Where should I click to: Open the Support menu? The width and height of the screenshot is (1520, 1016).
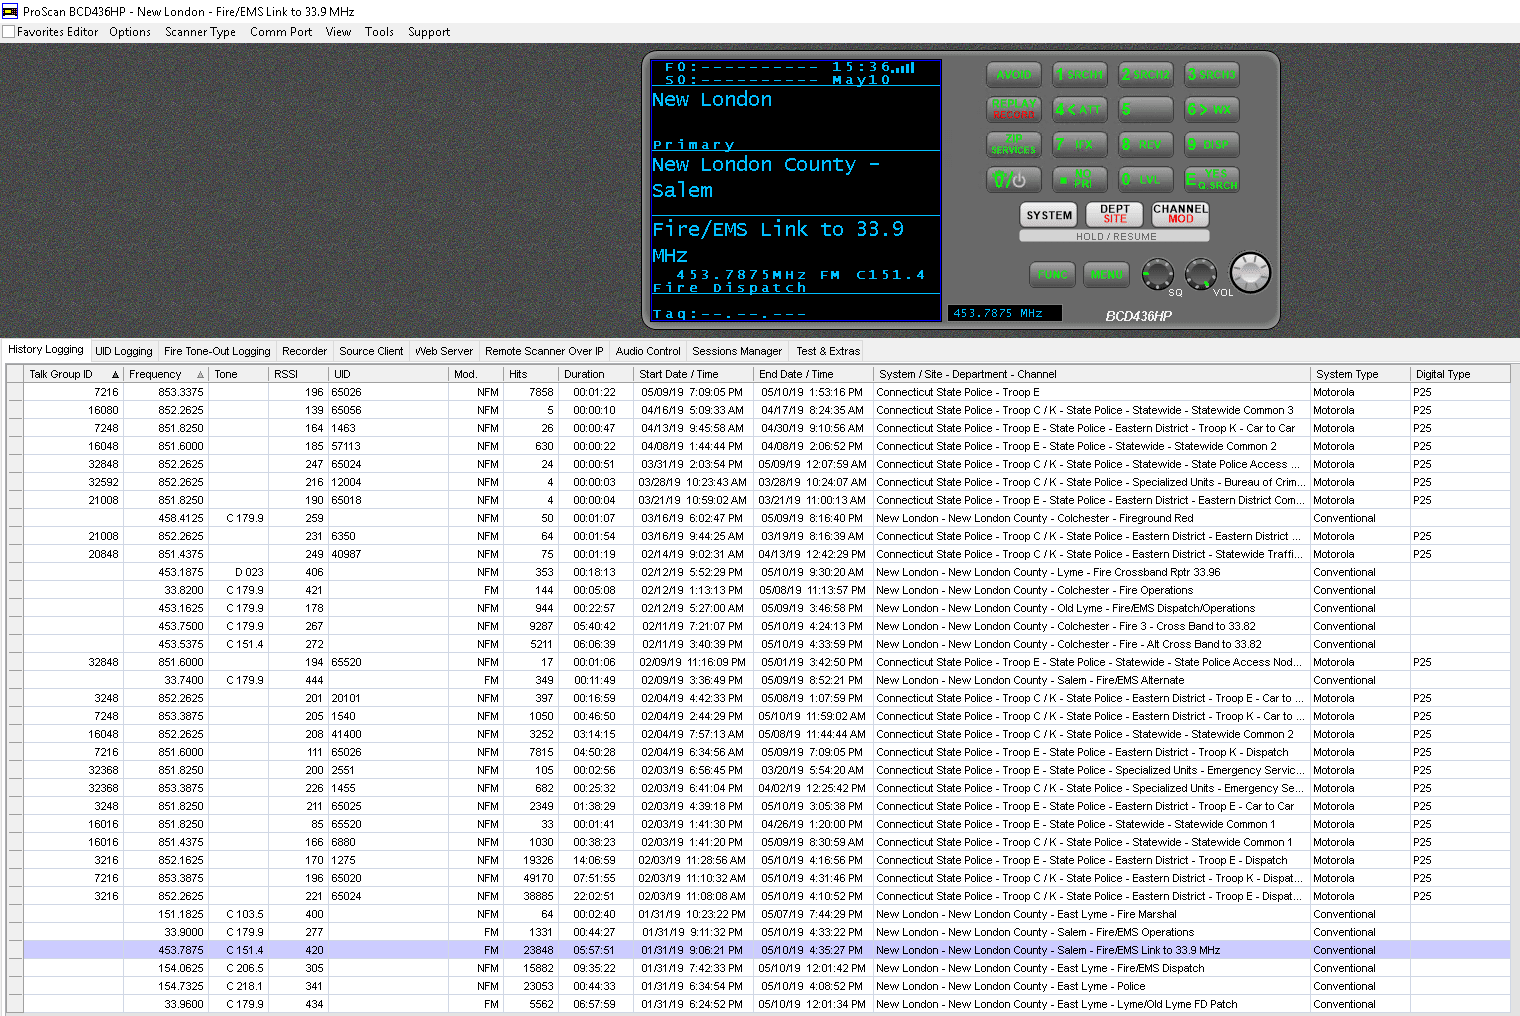click(x=429, y=32)
